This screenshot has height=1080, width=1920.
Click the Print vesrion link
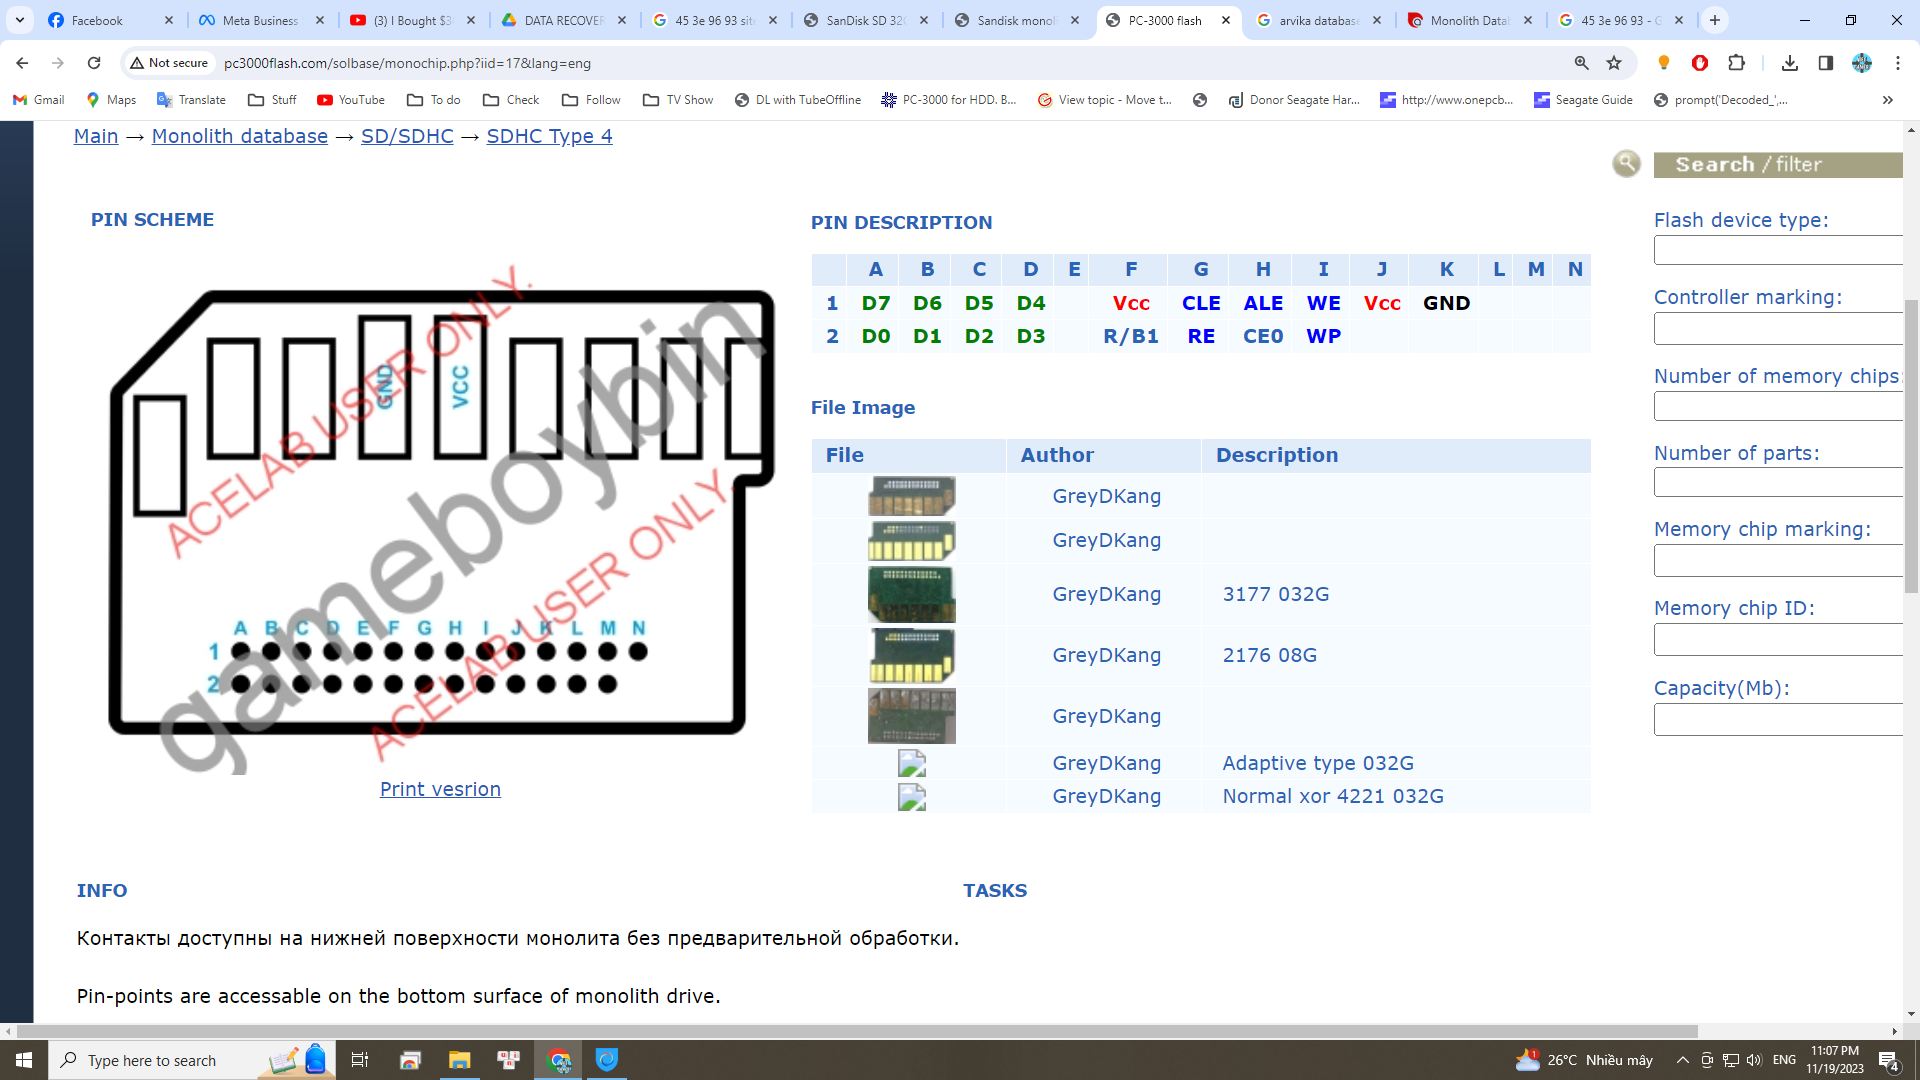440,789
